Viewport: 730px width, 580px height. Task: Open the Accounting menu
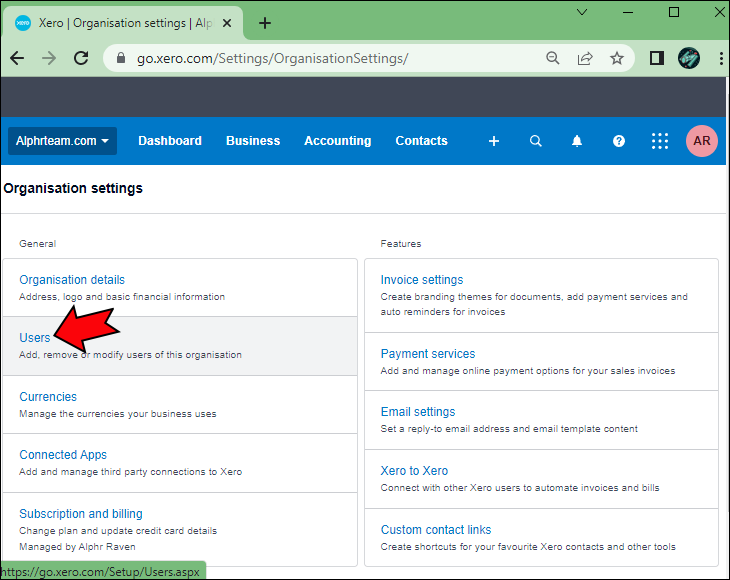point(338,141)
